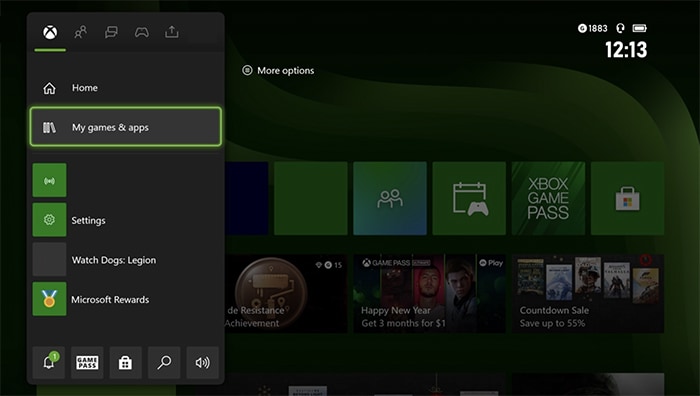The image size is (700, 396).
Task: Open notifications bell icon
Action: click(x=49, y=363)
